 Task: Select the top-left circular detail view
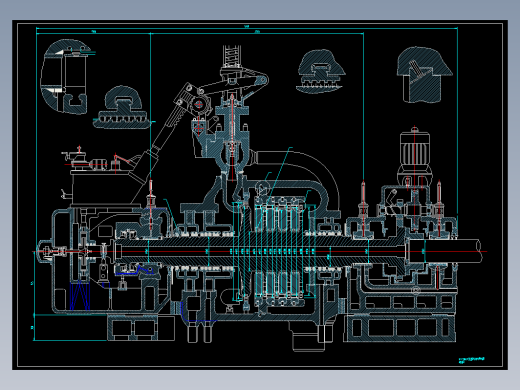click(65, 77)
